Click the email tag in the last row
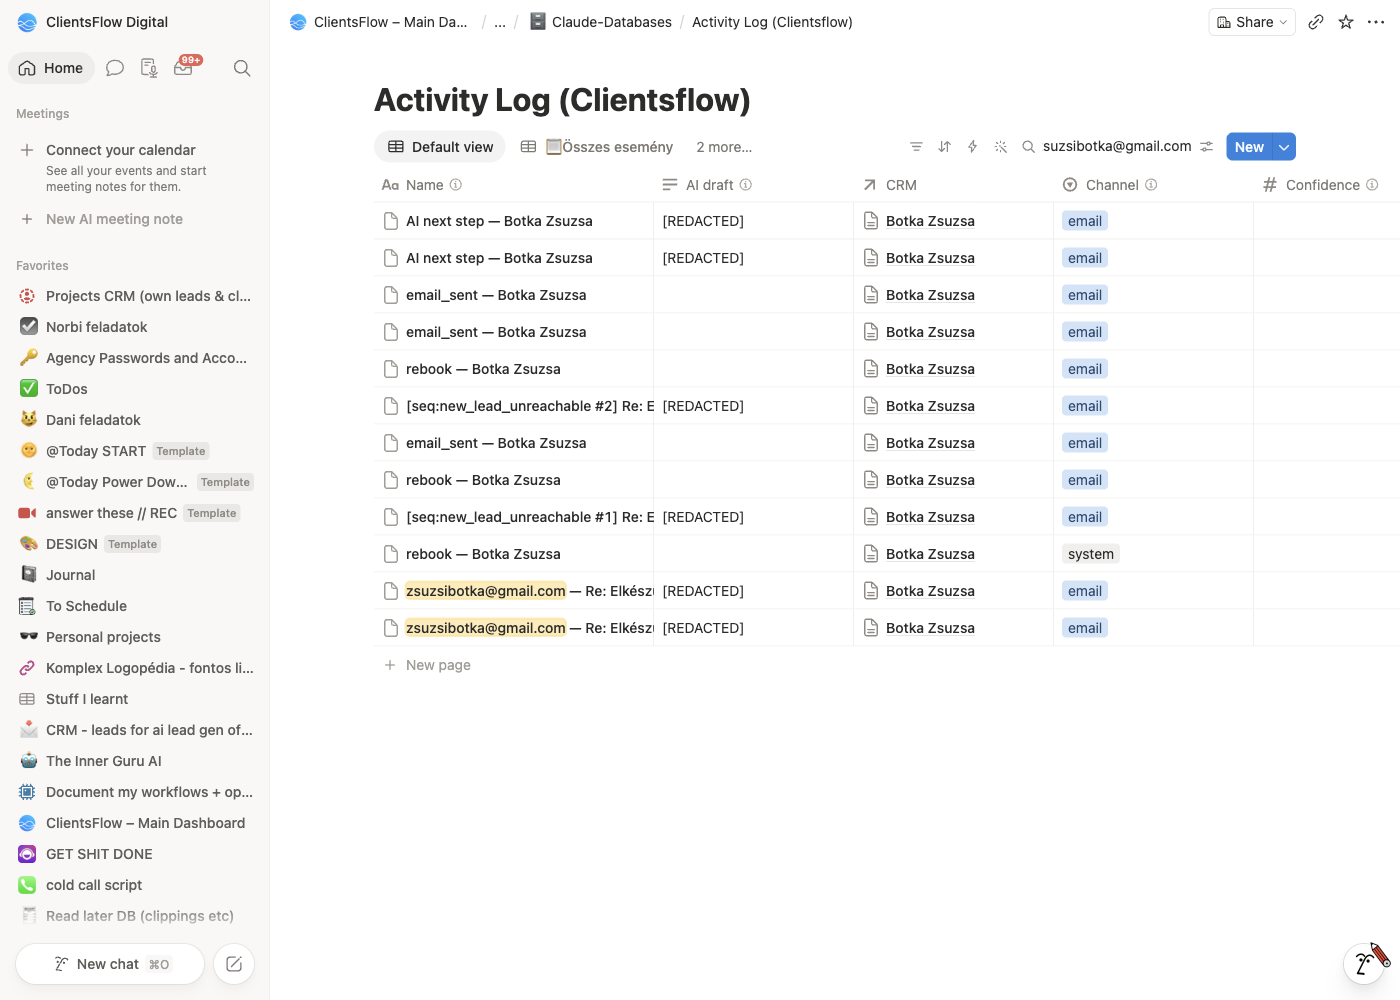The height and width of the screenshot is (1000, 1400). (1085, 628)
